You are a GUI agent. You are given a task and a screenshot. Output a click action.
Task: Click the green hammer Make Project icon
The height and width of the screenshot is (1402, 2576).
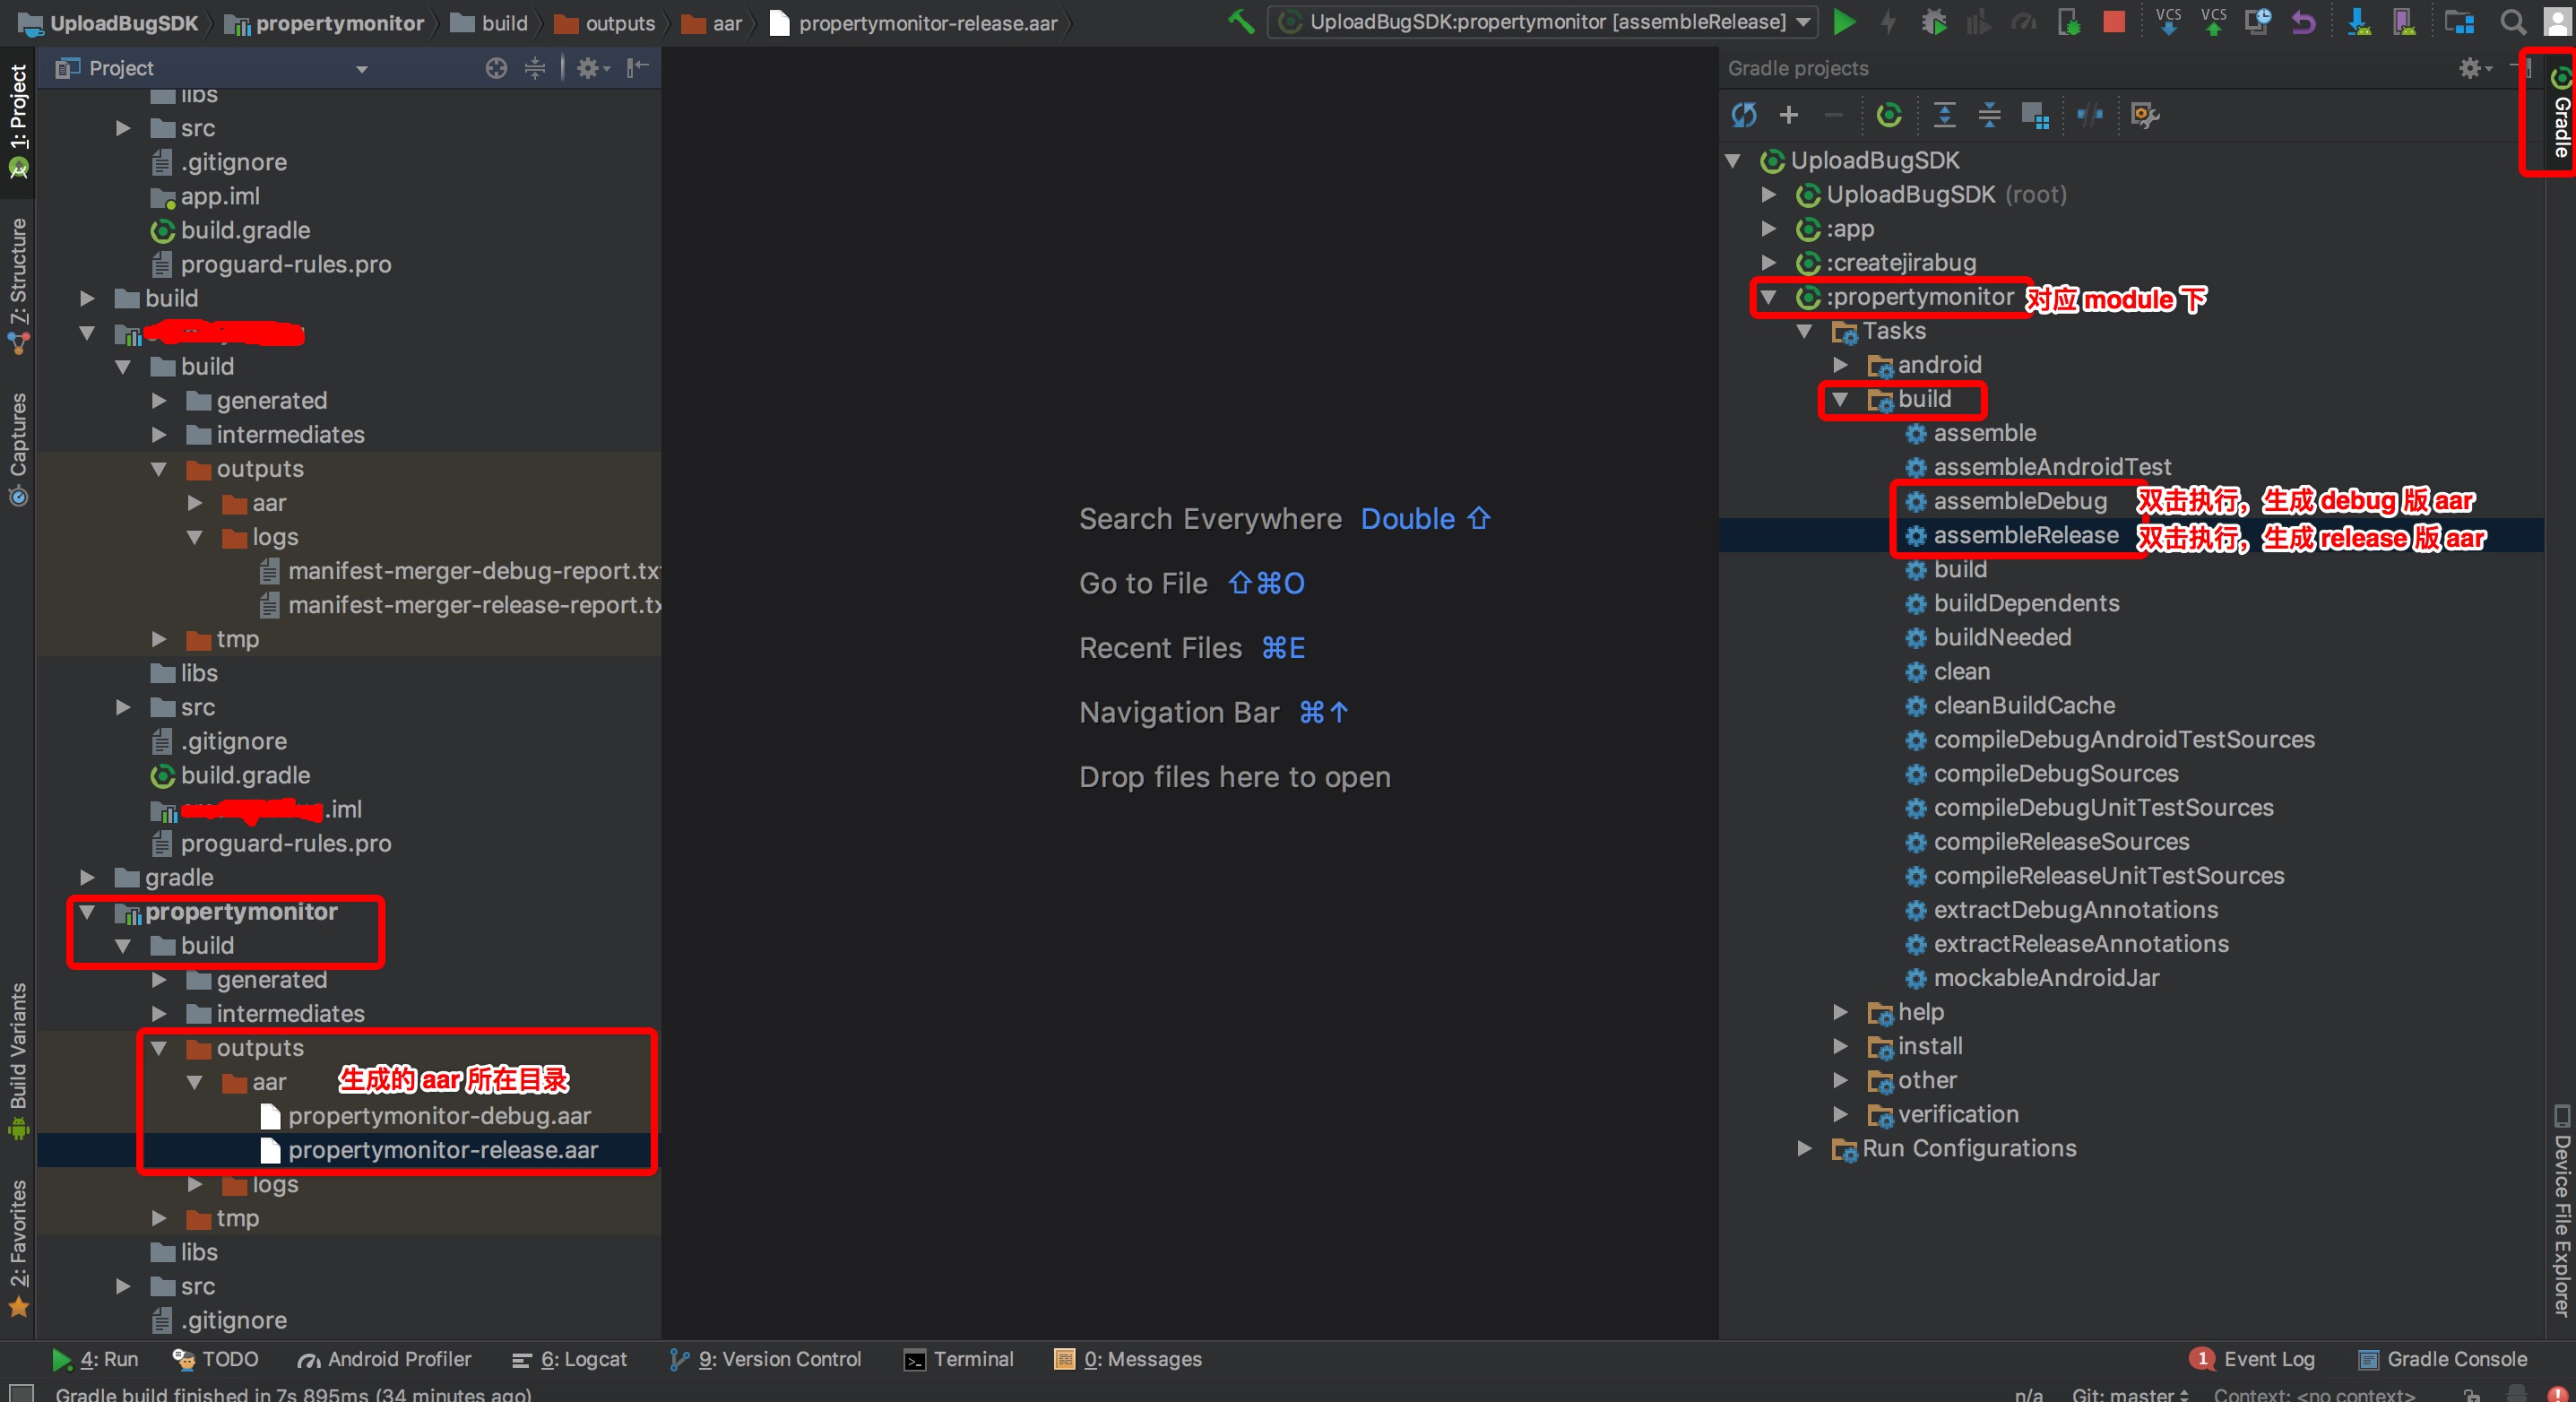pos(1241,22)
